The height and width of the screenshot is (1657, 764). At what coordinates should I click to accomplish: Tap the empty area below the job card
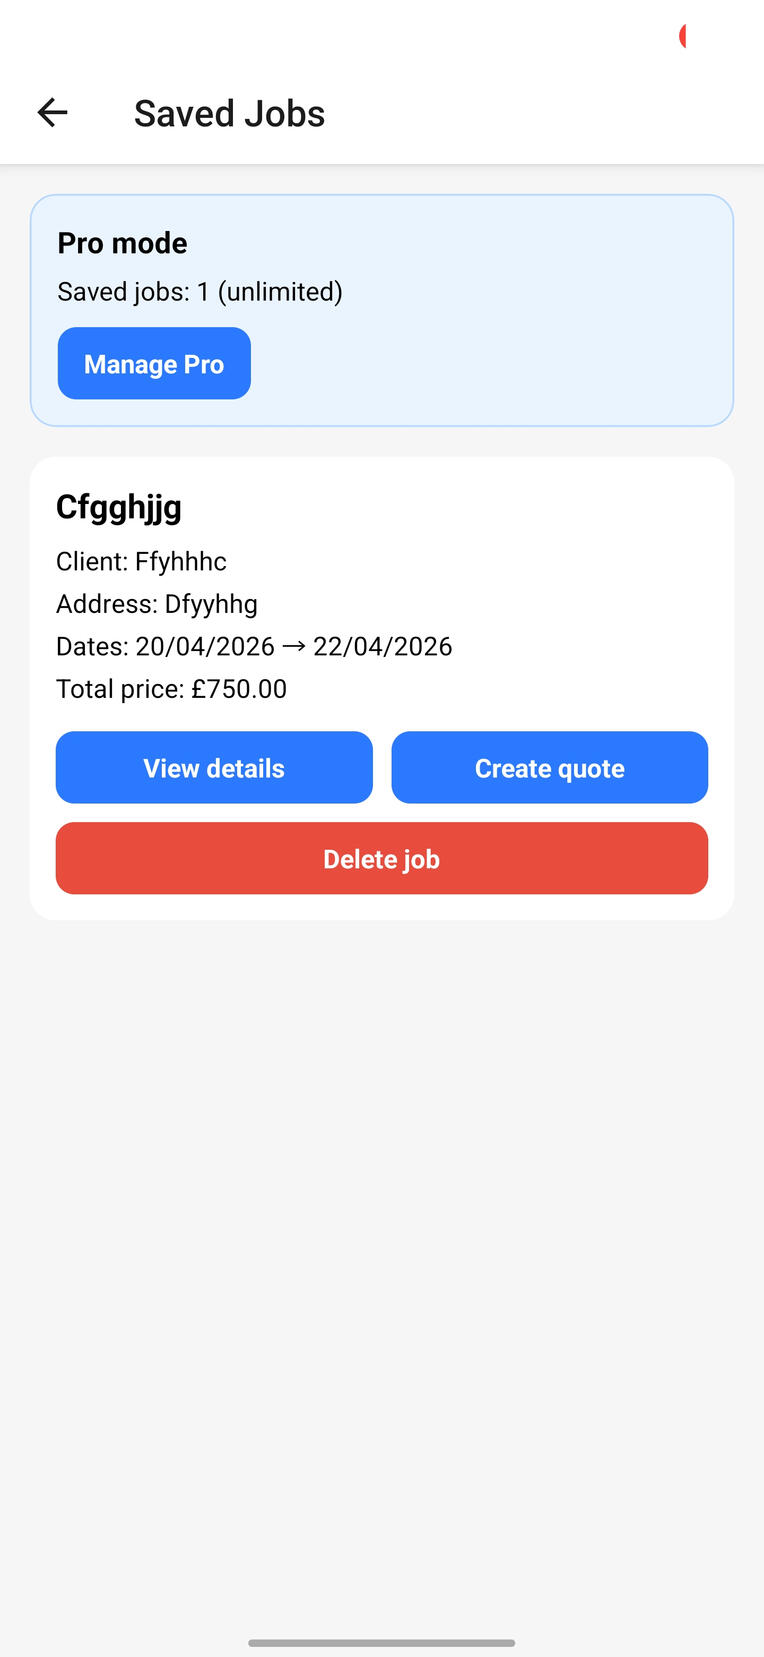pyautogui.click(x=381, y=1250)
